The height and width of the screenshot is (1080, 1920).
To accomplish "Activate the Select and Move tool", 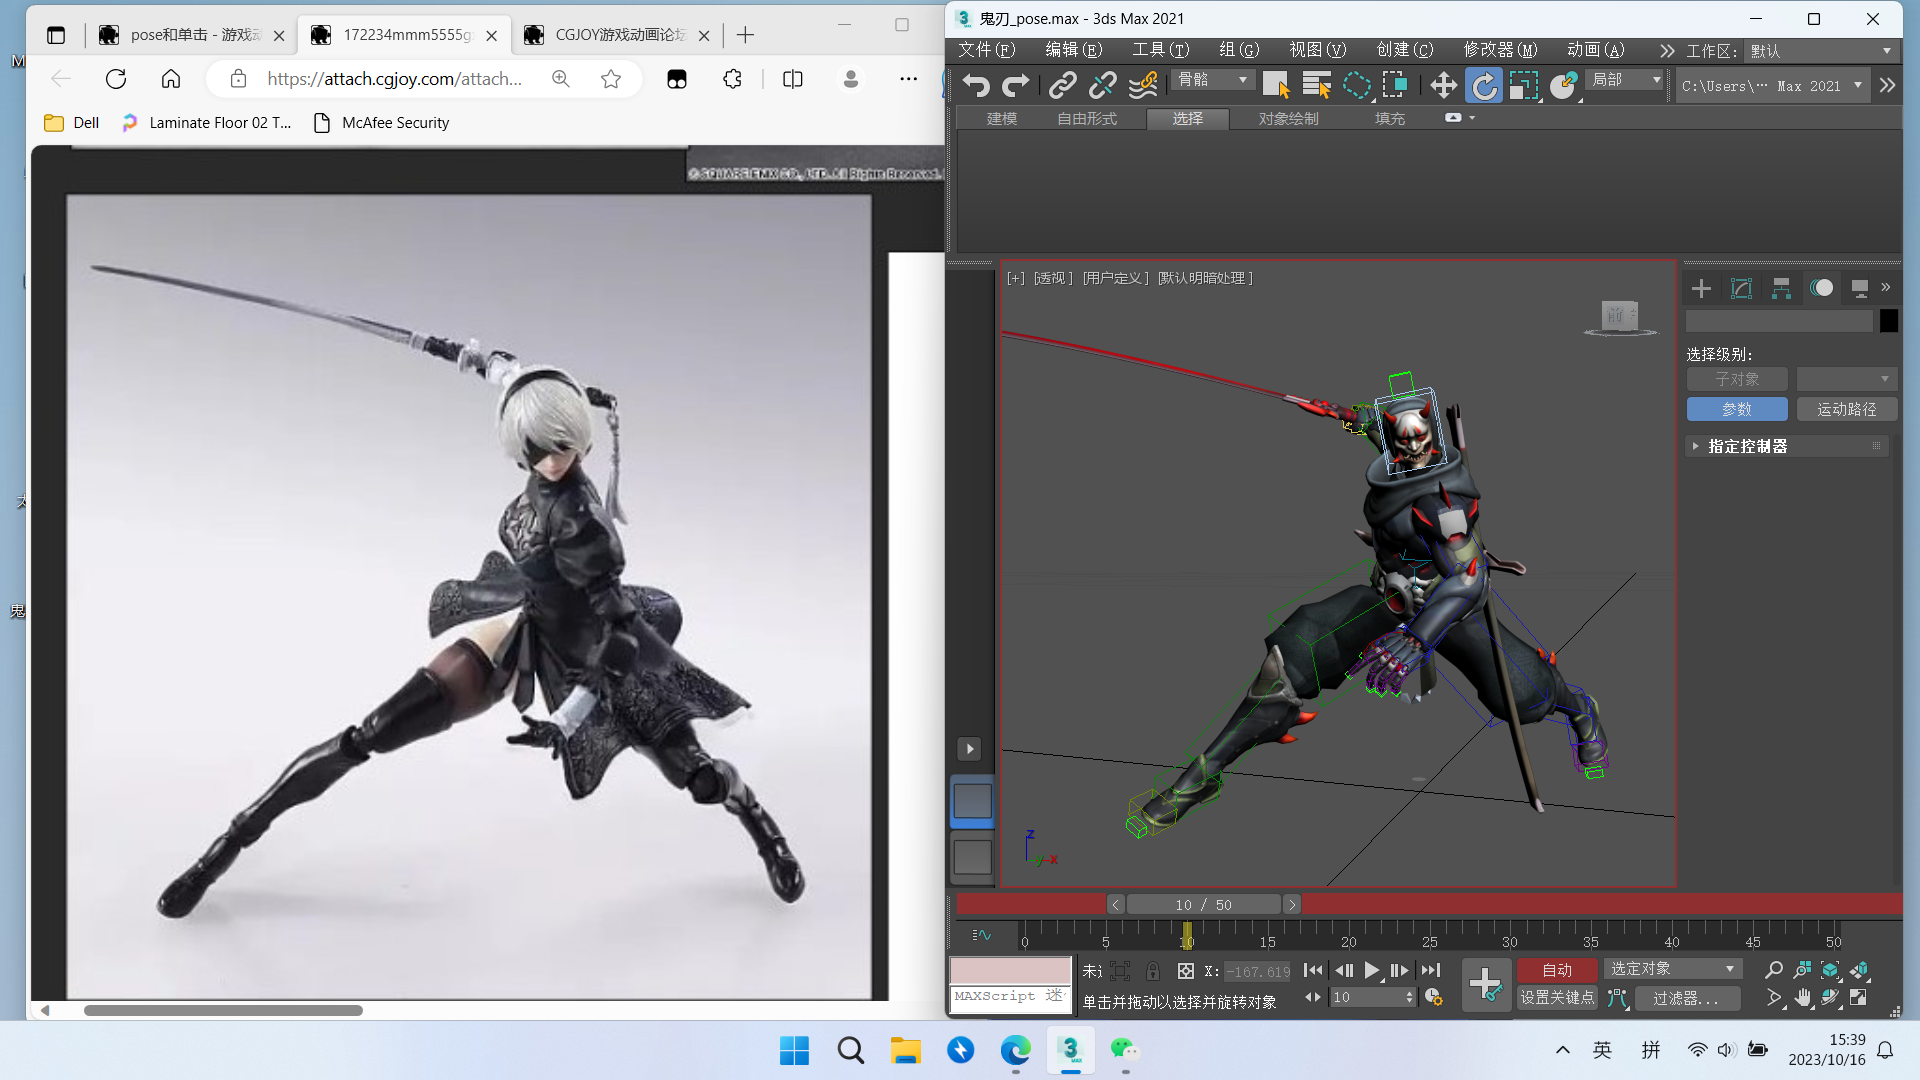I will click(x=1443, y=85).
